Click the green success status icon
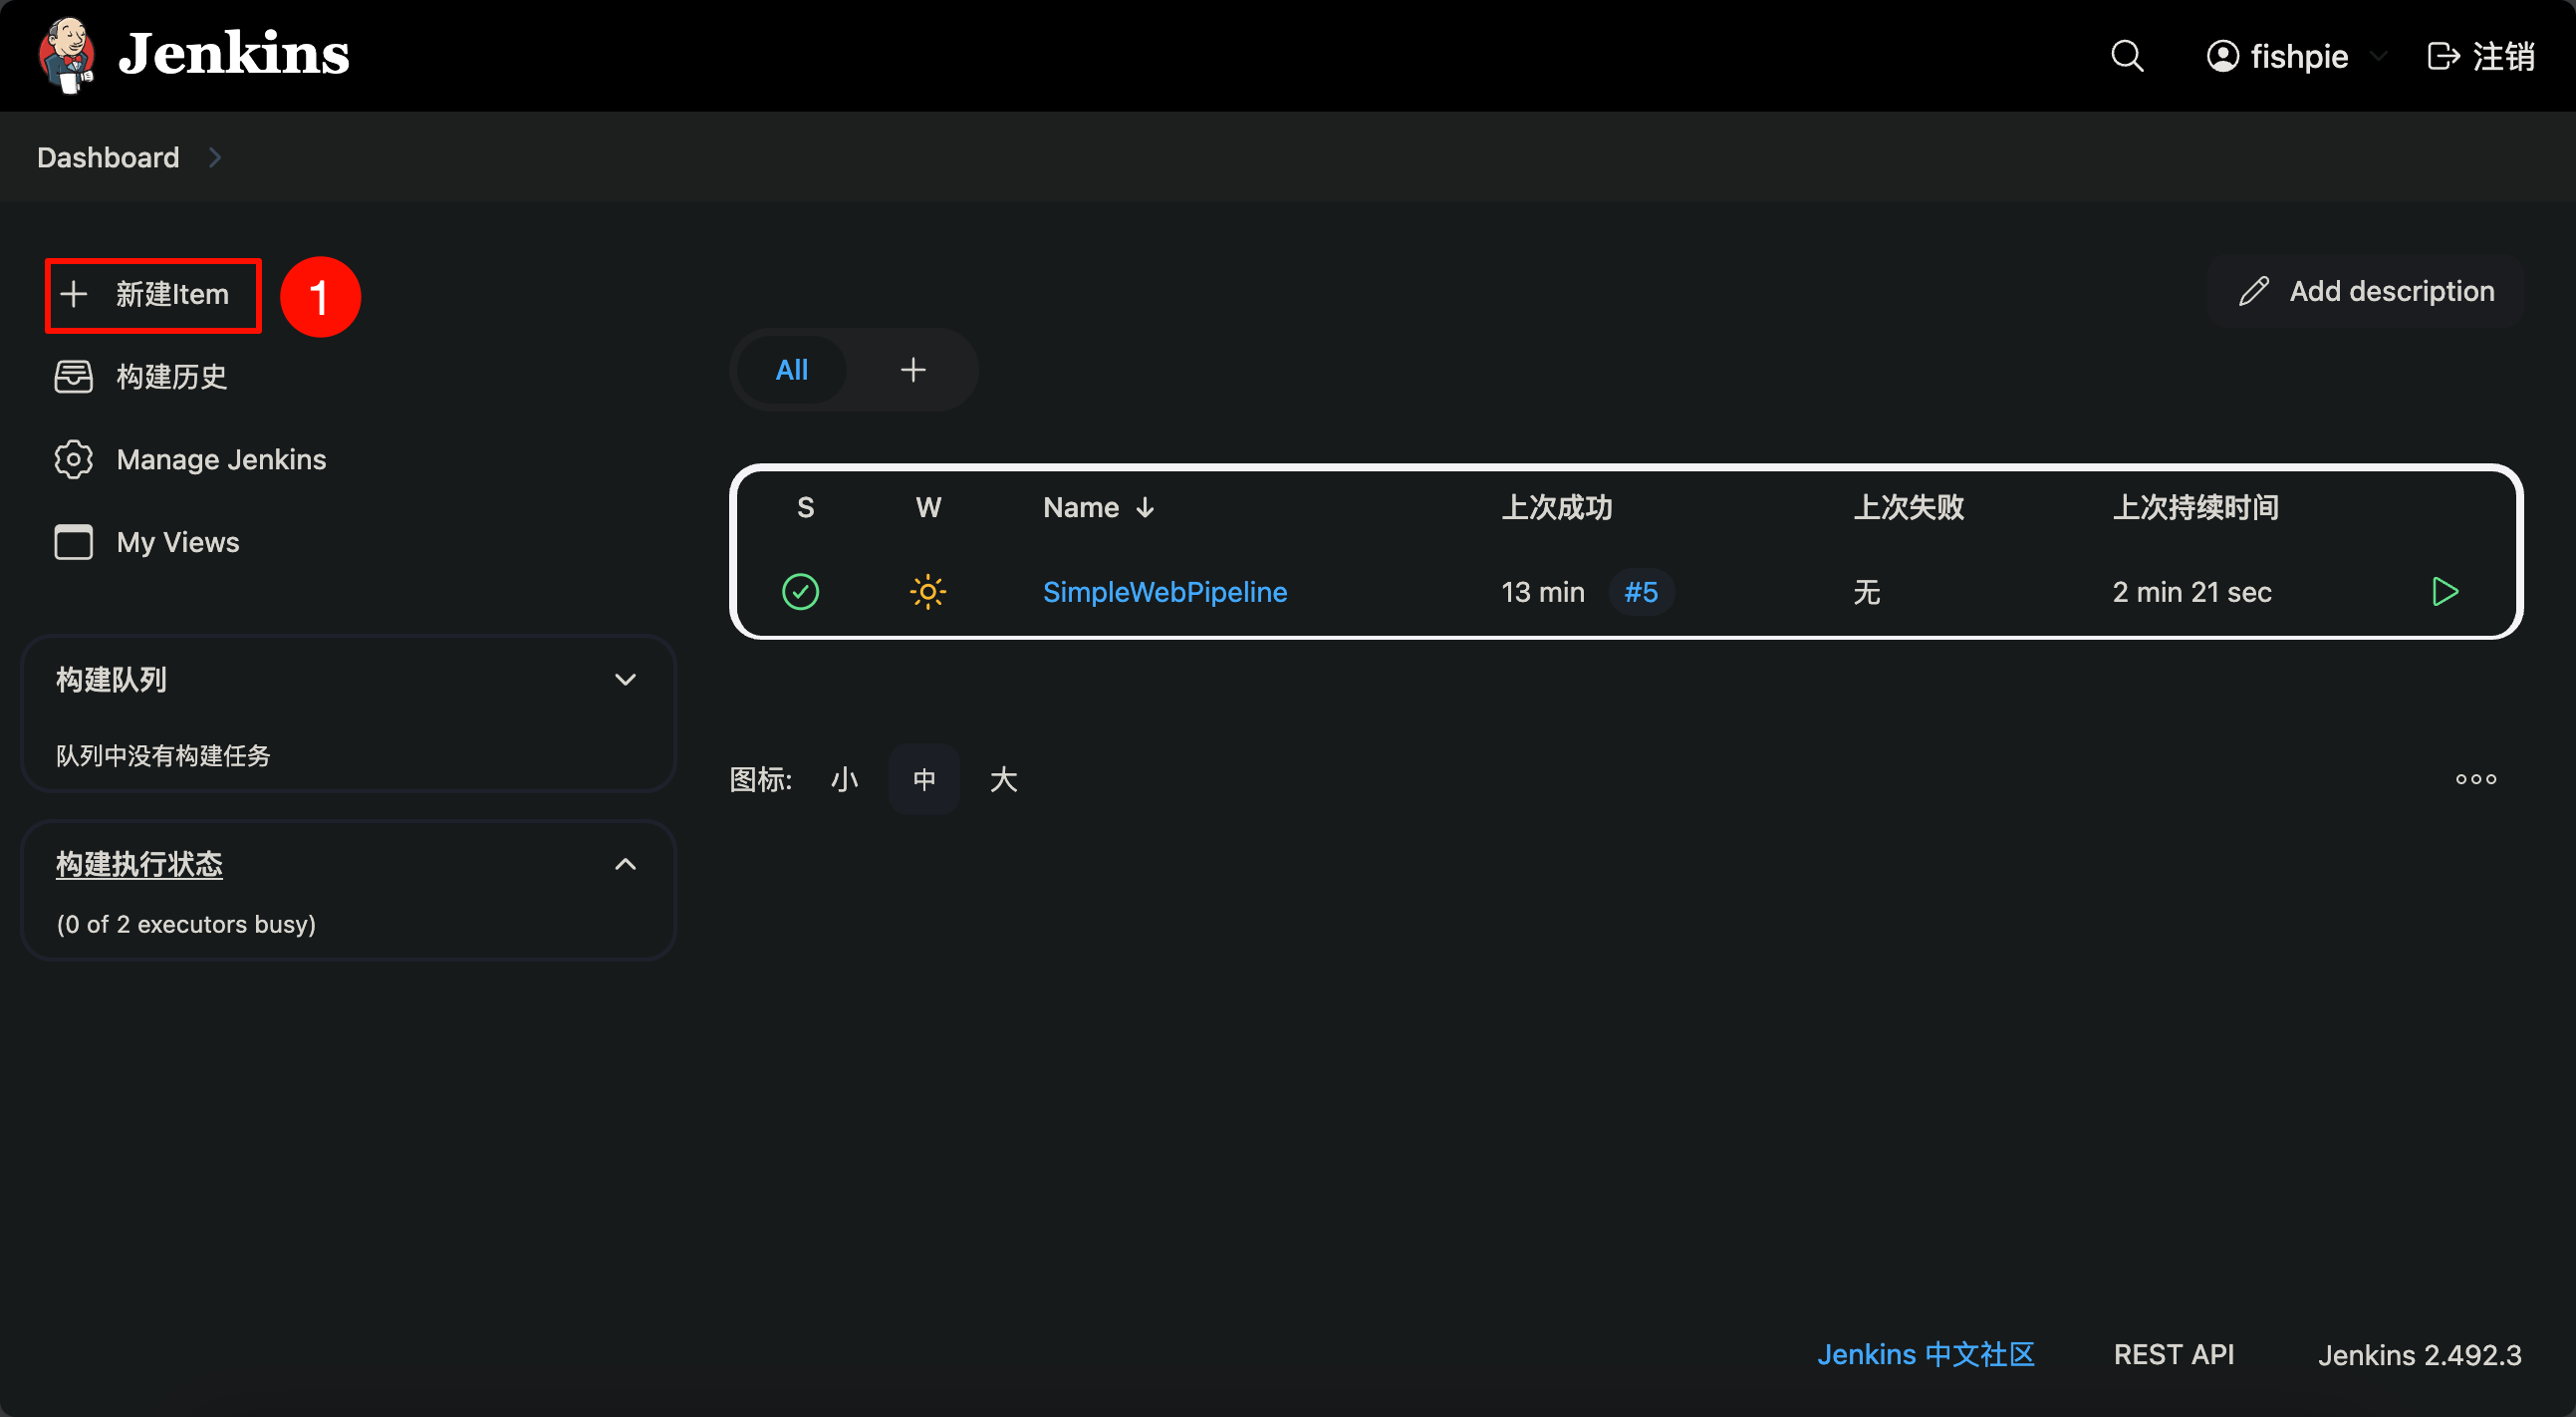2576x1417 pixels. point(800,591)
